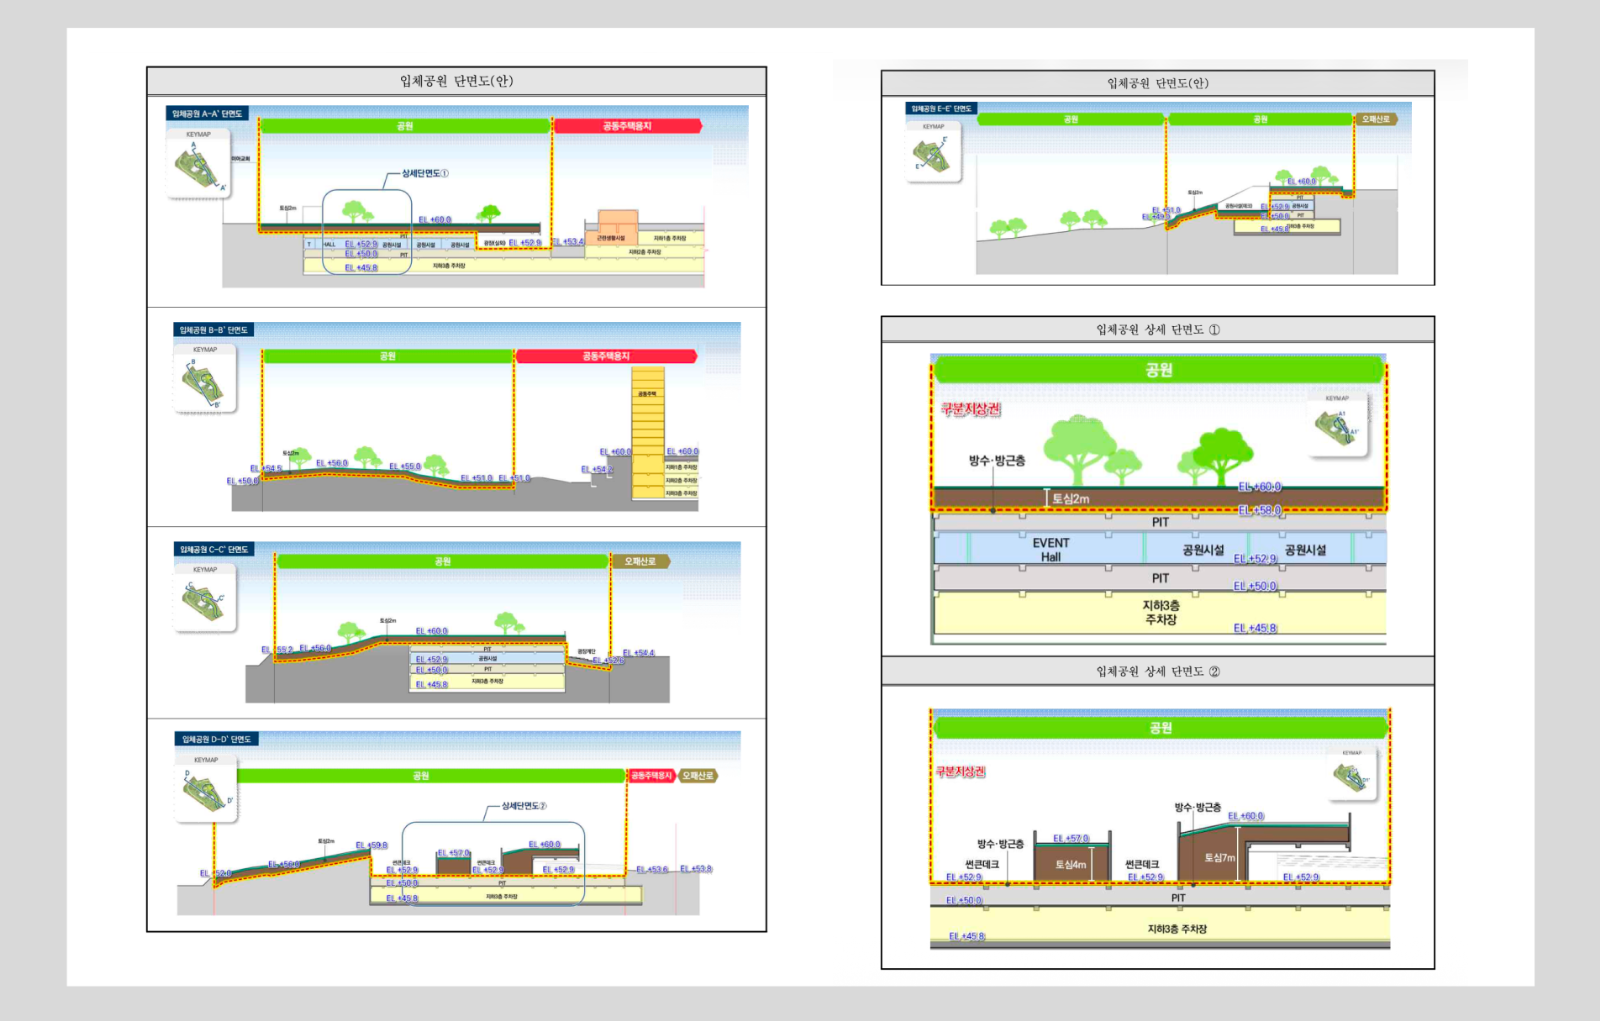This screenshot has width=1600, height=1021.
Task: Click the KEYMAP thumbnail in D-D' section
Action: 206,789
